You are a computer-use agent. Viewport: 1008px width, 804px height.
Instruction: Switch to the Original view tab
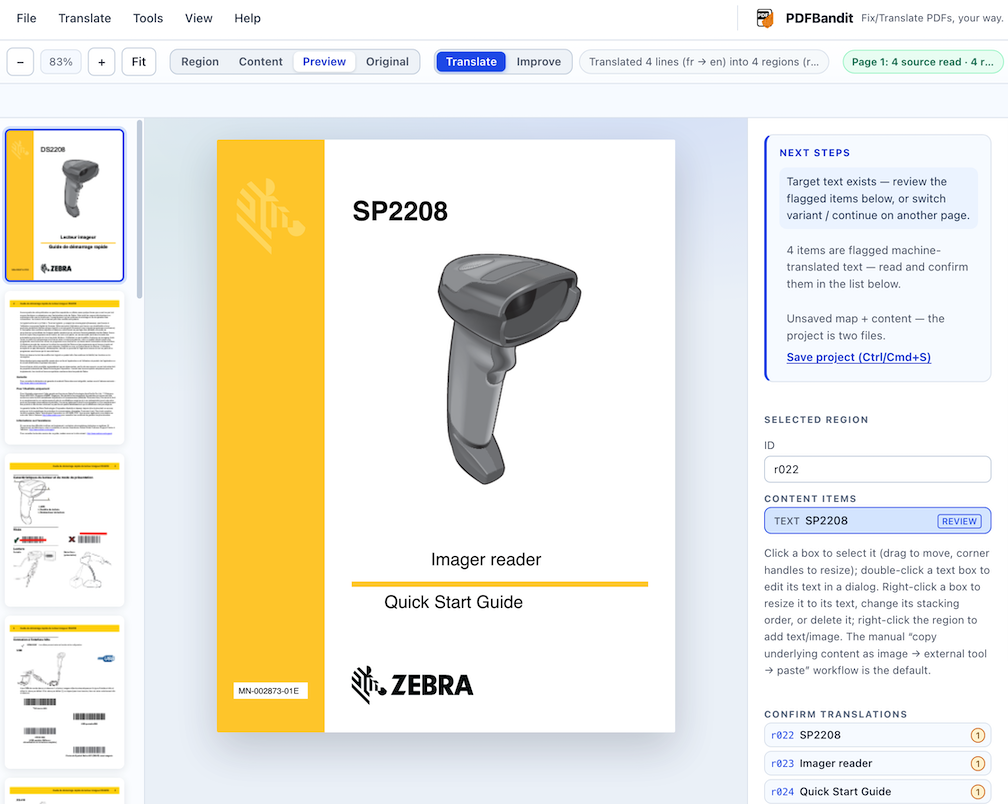tap(387, 62)
